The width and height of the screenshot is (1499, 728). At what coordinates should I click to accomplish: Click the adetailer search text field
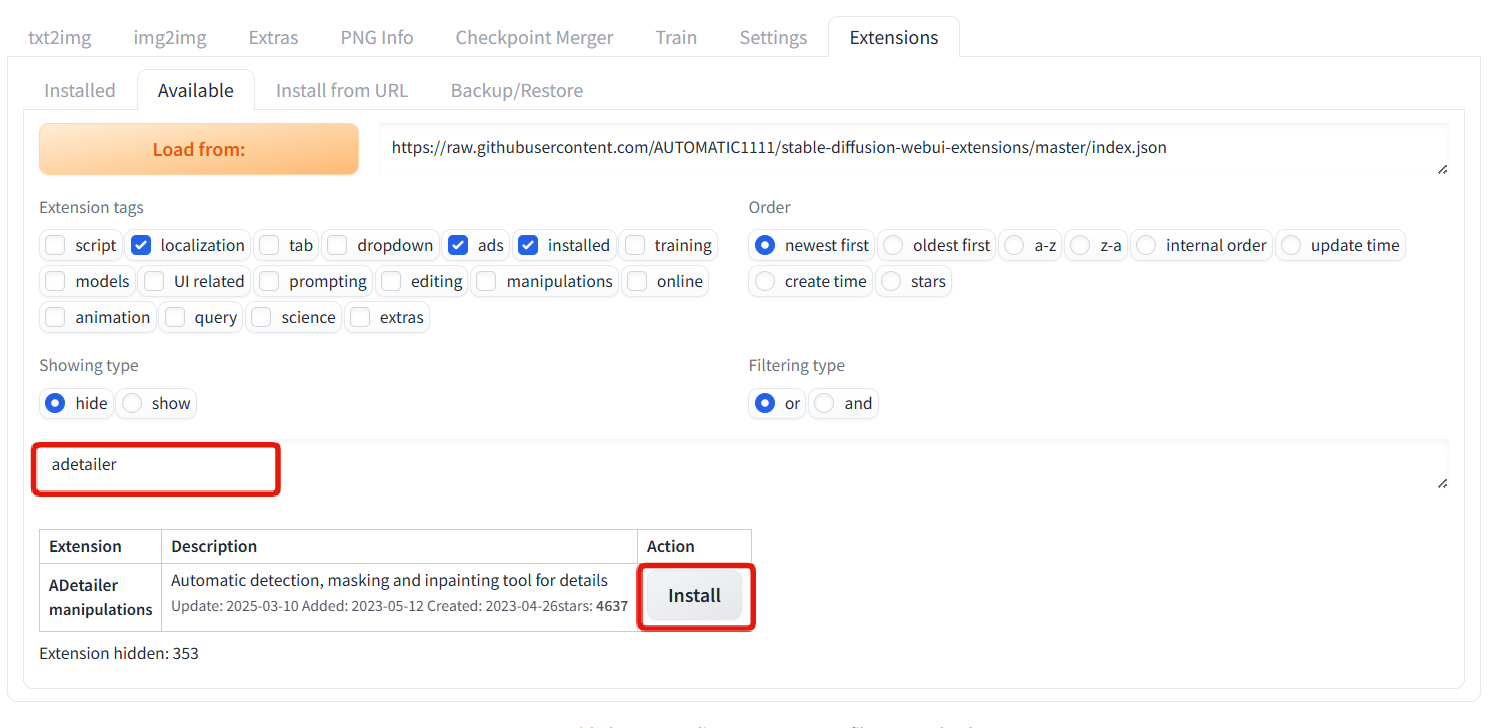pos(156,466)
